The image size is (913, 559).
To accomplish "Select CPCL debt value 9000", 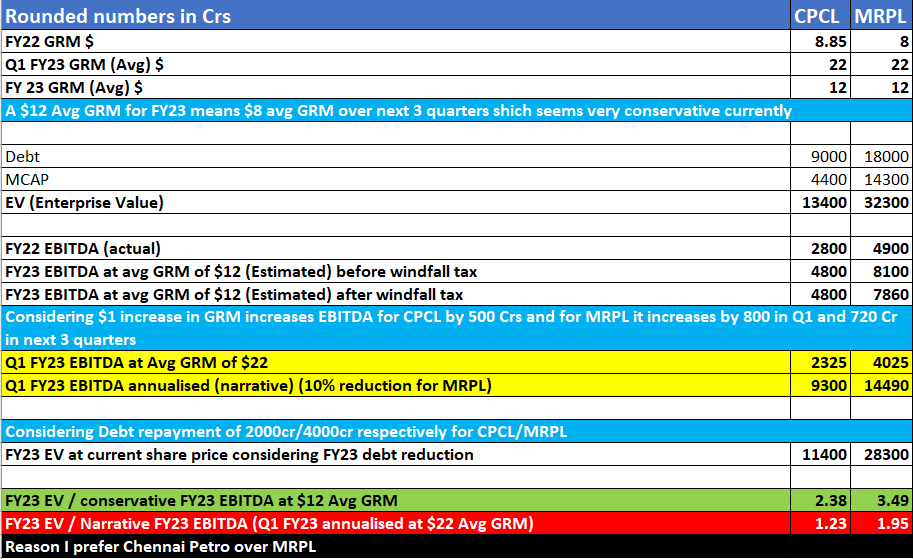I will (x=820, y=156).
